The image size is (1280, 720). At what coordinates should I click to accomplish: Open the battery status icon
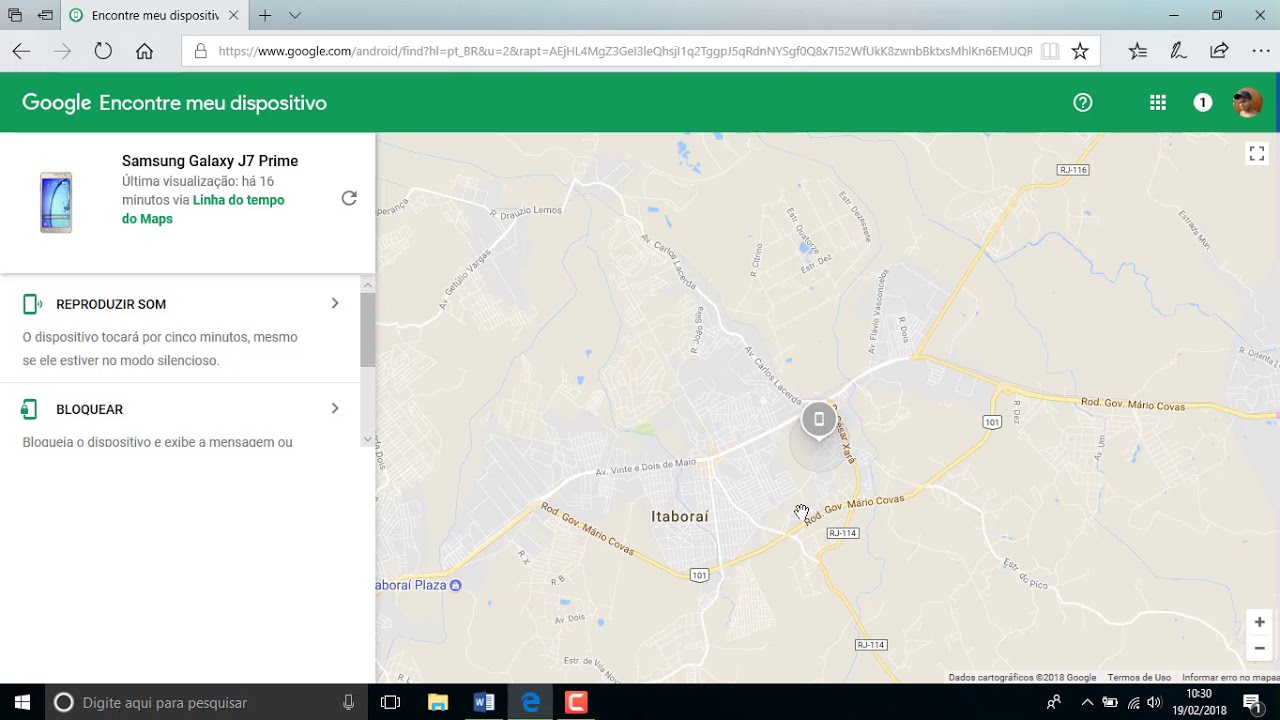click(1110, 702)
